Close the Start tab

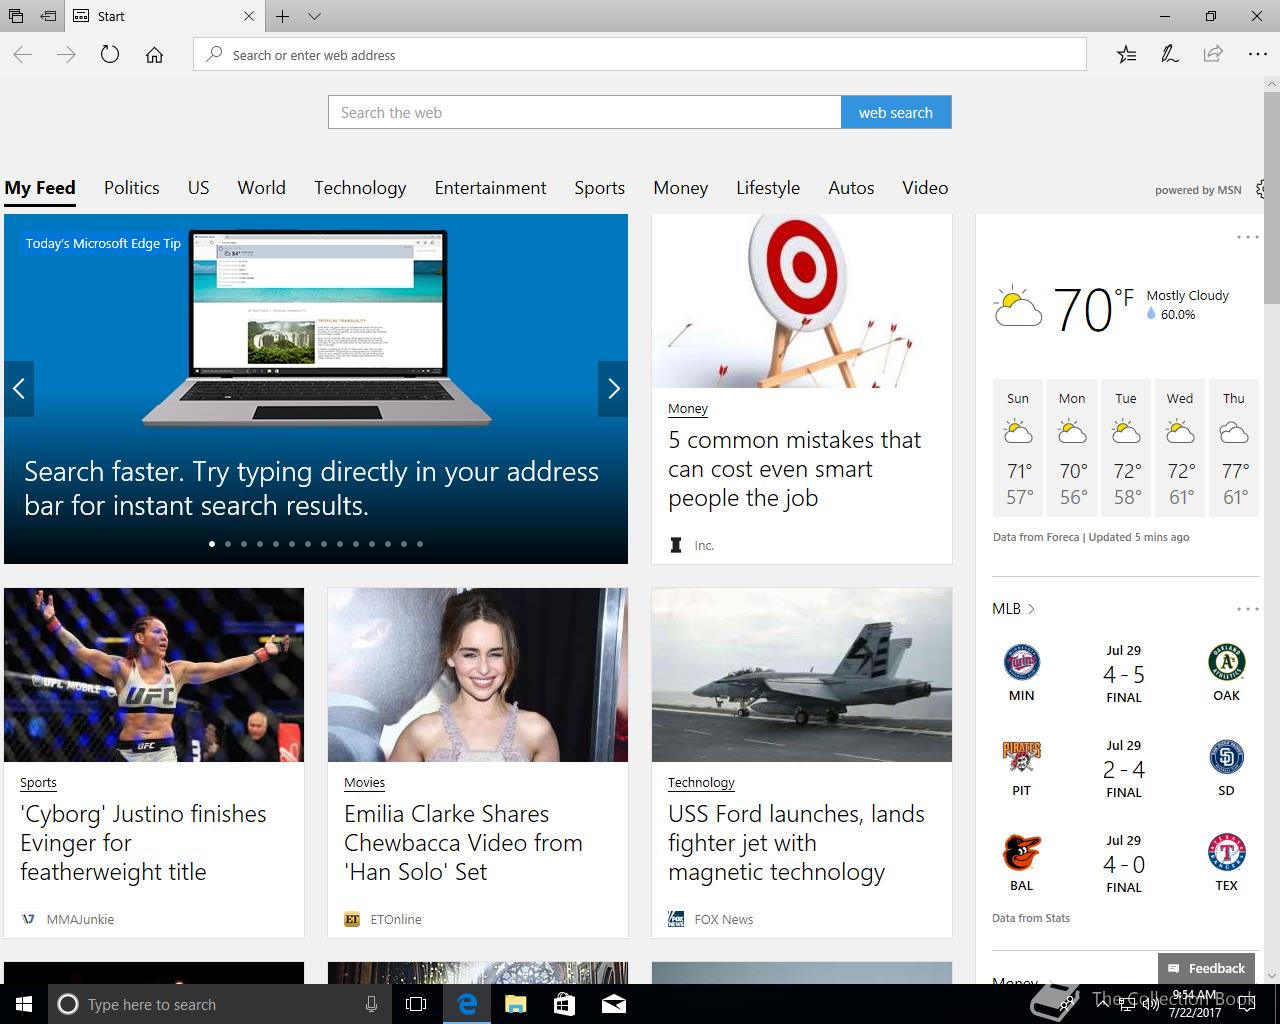coord(249,16)
